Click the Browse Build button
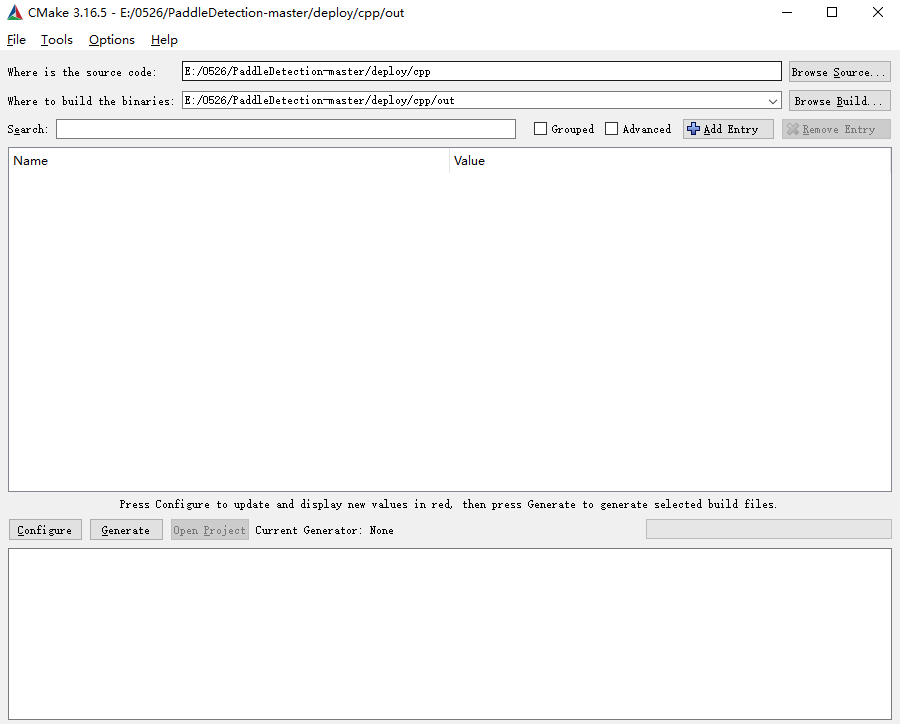The width and height of the screenshot is (900, 724). coord(839,101)
